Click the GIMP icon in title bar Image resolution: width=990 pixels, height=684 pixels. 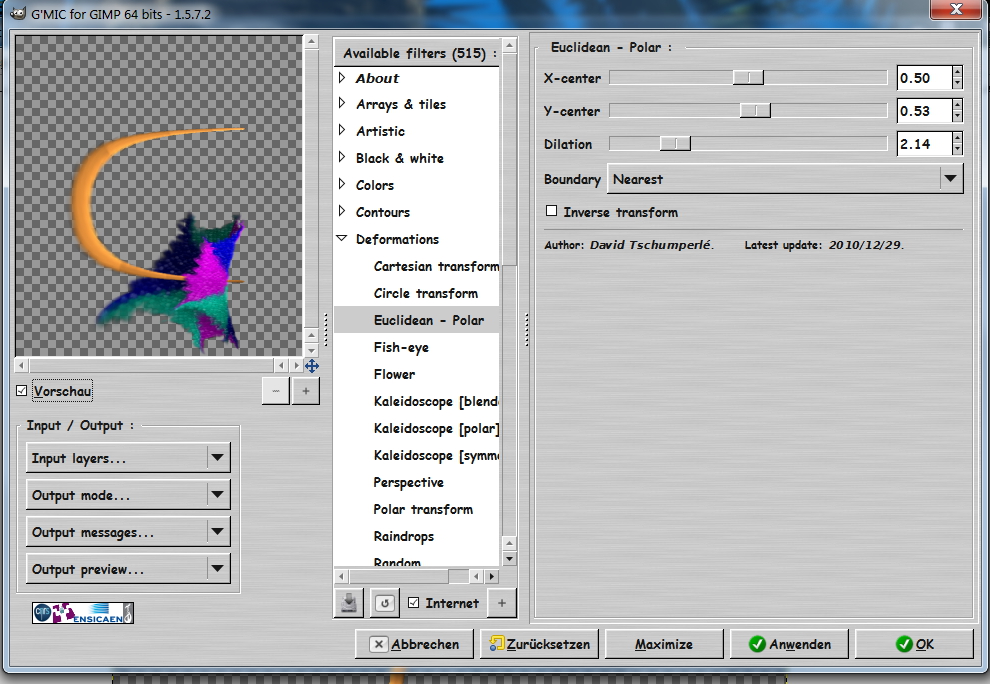[x=18, y=13]
